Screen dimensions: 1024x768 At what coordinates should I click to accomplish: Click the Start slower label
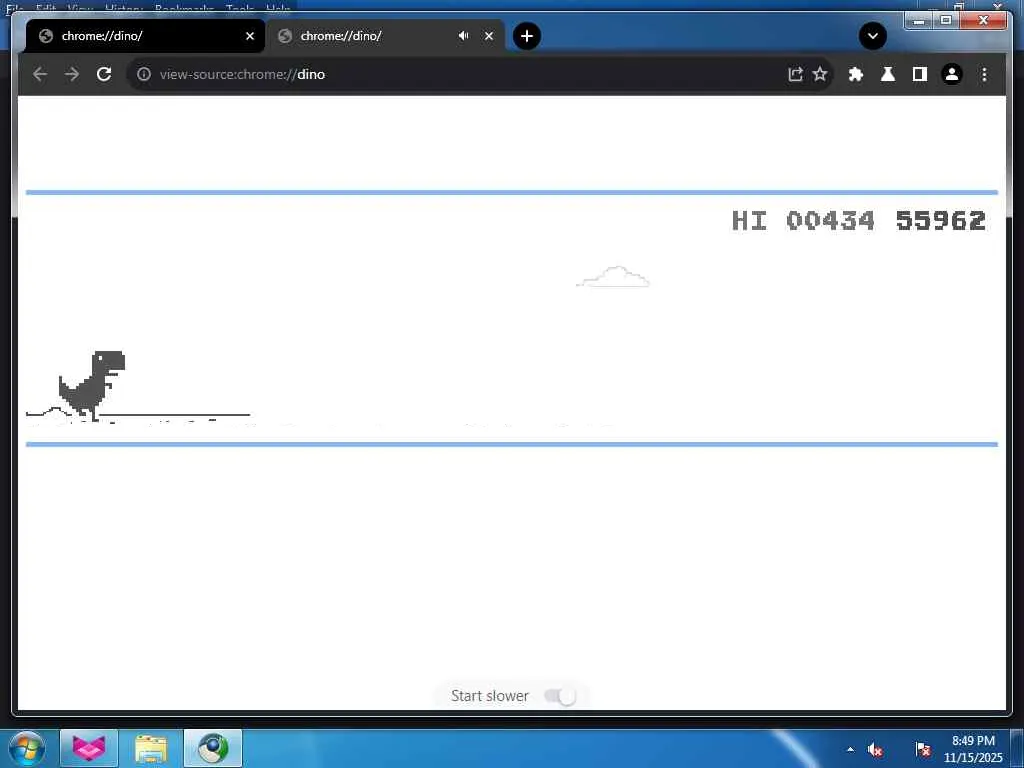click(x=490, y=696)
